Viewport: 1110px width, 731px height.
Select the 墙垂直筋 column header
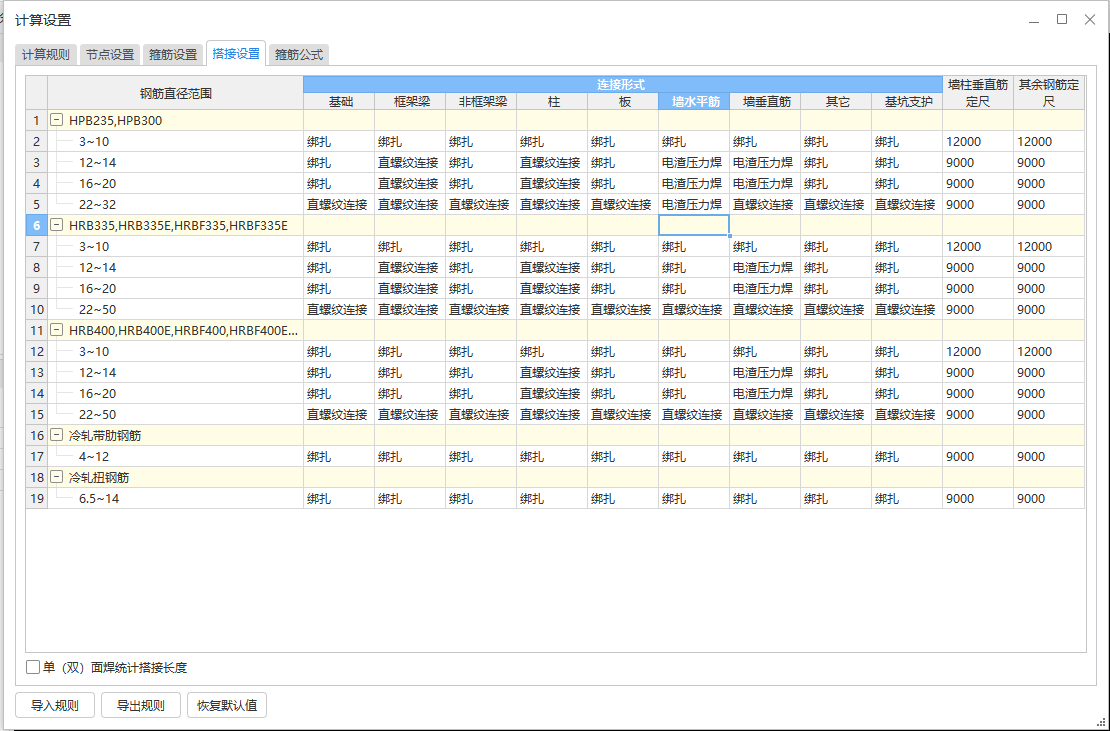pos(765,102)
